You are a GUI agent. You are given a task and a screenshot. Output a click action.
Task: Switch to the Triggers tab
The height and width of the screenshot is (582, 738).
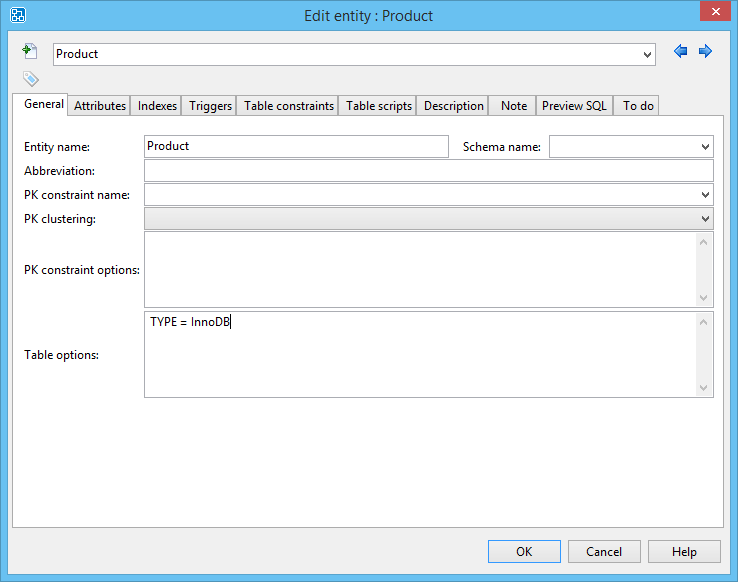pos(210,106)
